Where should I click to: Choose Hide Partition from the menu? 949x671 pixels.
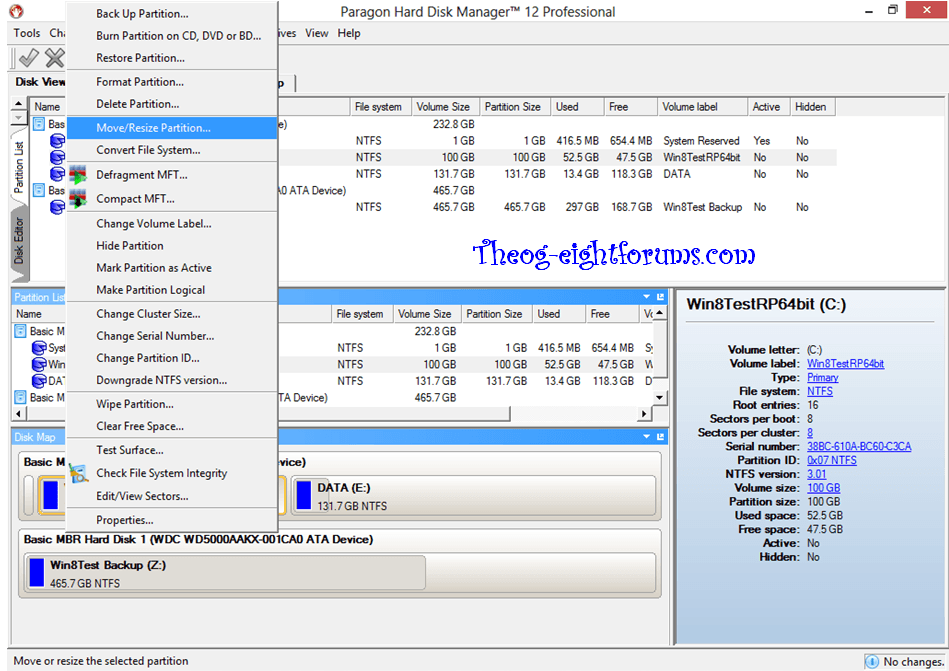pyautogui.click(x=172, y=246)
